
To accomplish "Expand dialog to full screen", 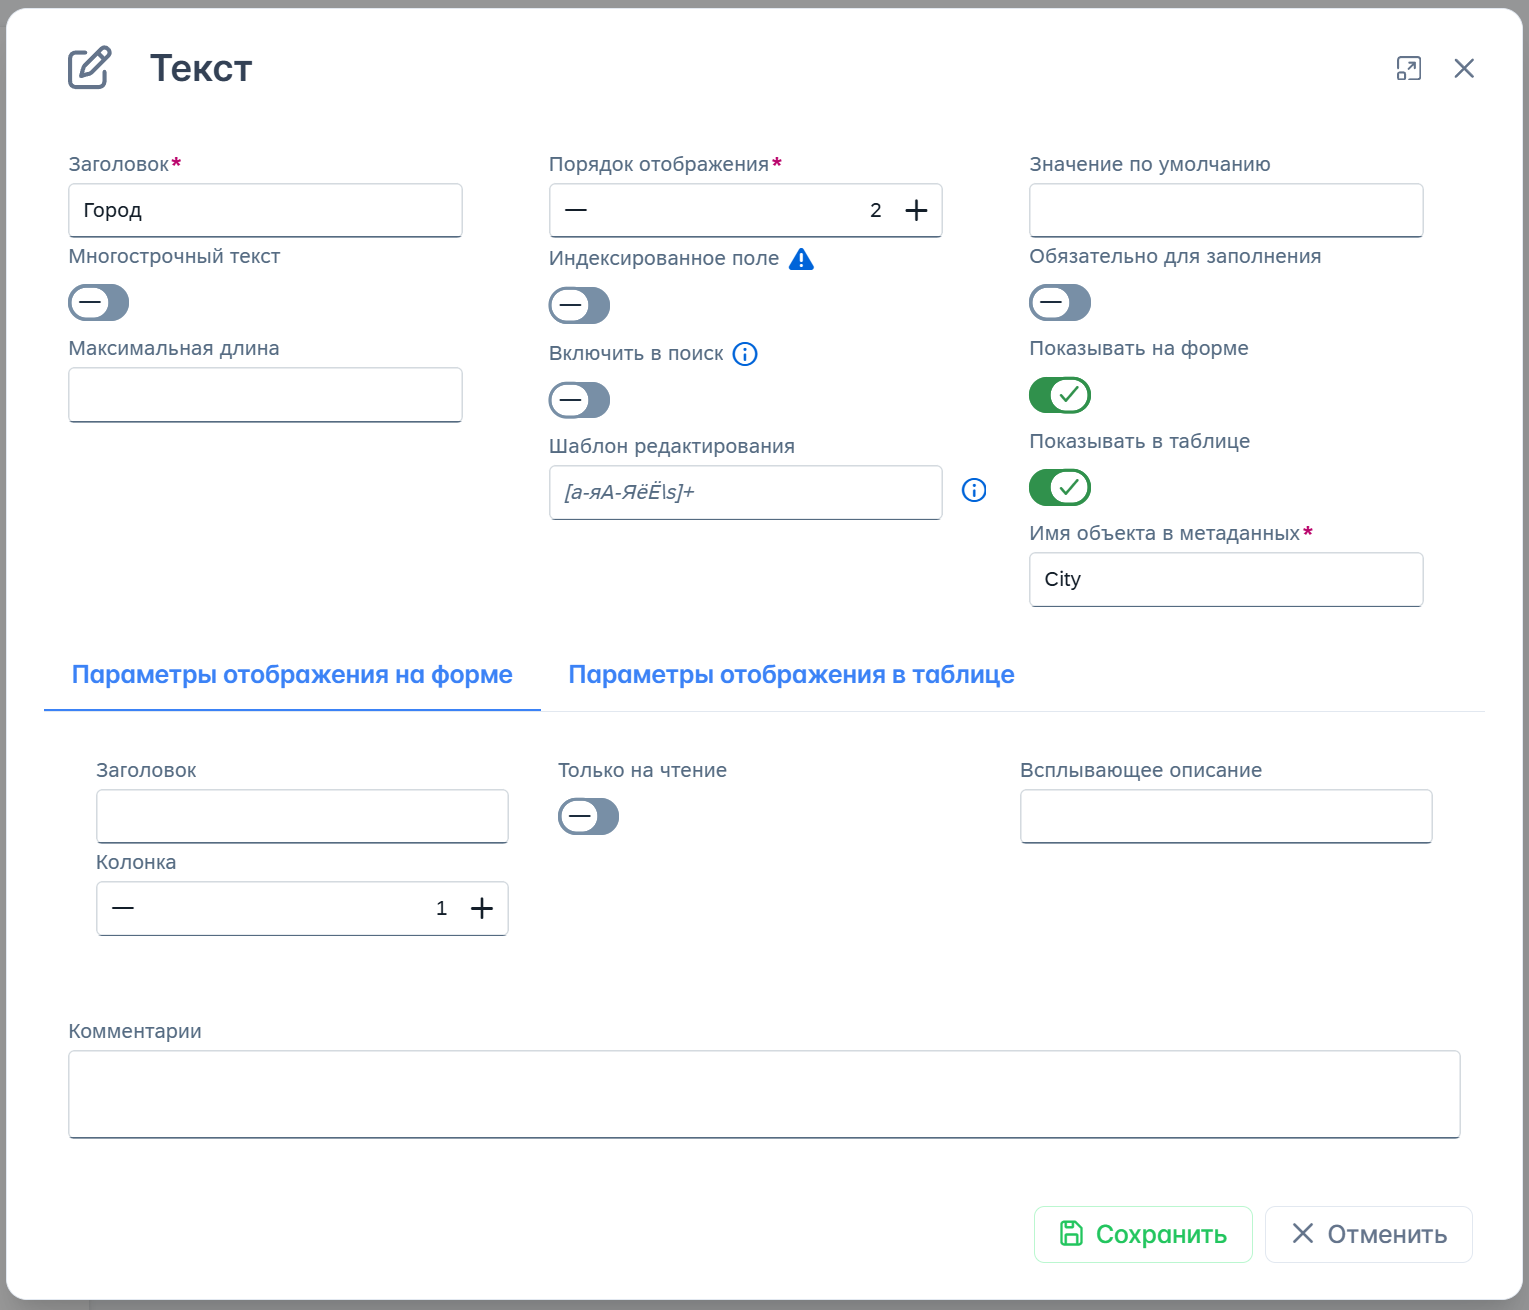I will point(1408,68).
